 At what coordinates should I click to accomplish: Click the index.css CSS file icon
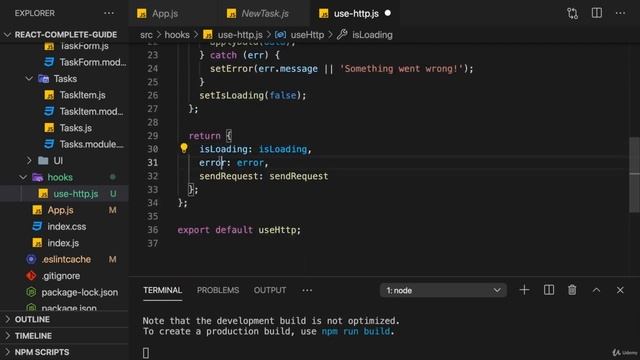[37, 226]
